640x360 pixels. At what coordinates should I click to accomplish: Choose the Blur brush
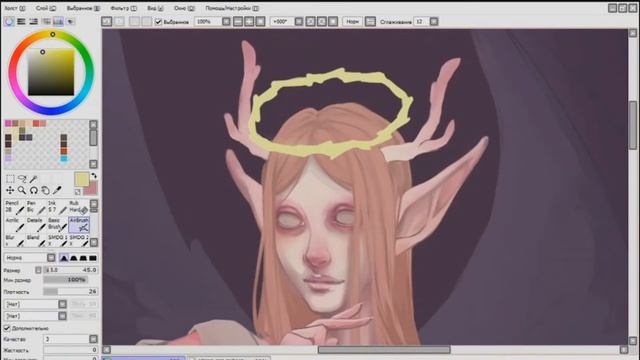coord(15,241)
